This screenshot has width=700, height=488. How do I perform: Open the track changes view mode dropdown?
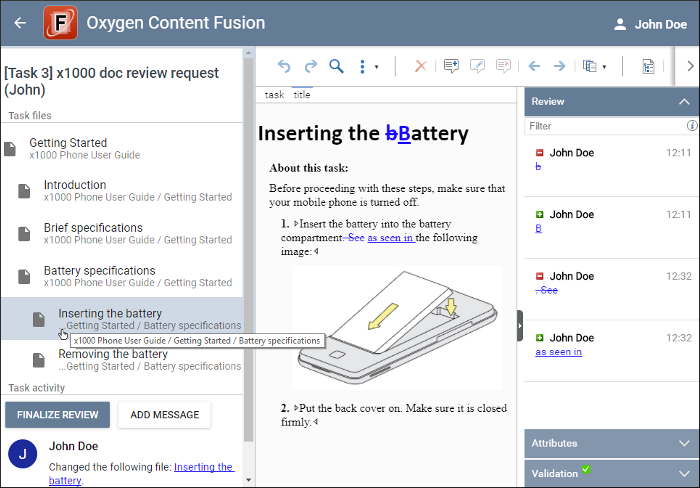click(595, 67)
